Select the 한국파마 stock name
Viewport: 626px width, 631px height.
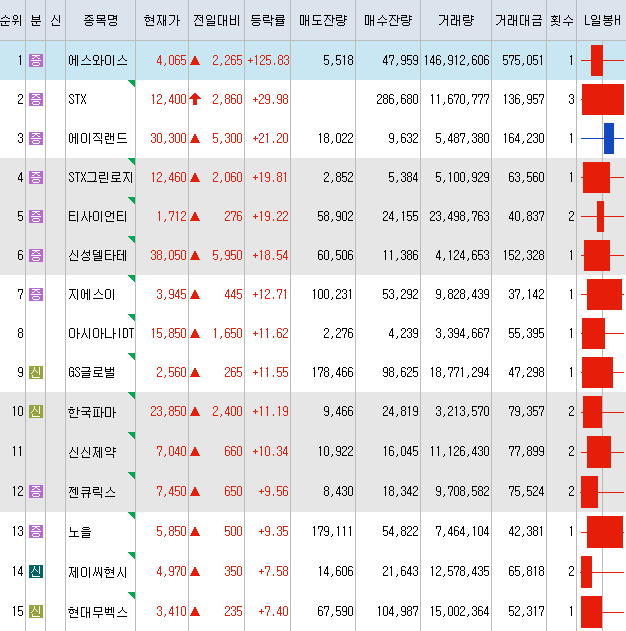[x=92, y=412]
